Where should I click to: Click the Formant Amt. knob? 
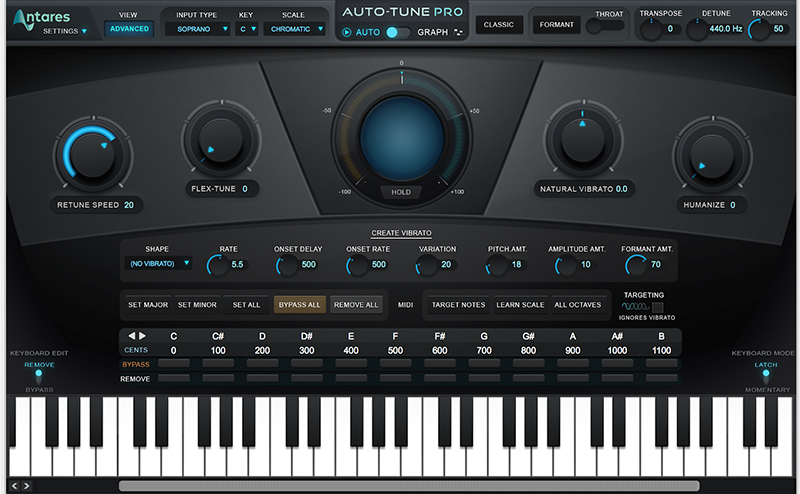636,265
